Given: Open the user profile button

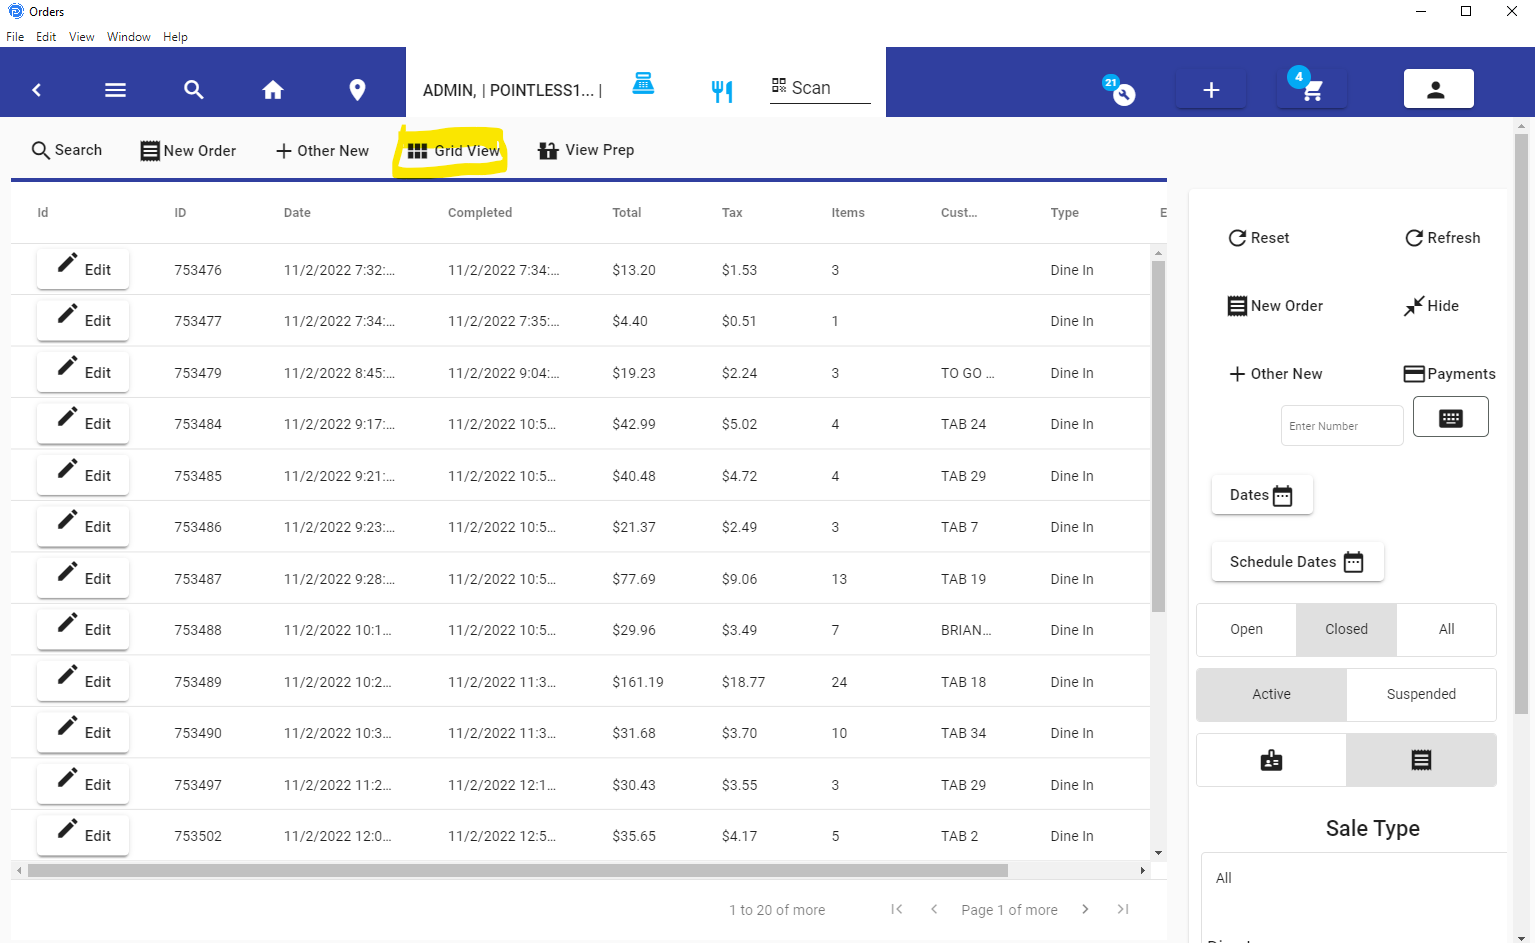Looking at the screenshot, I should [1438, 89].
